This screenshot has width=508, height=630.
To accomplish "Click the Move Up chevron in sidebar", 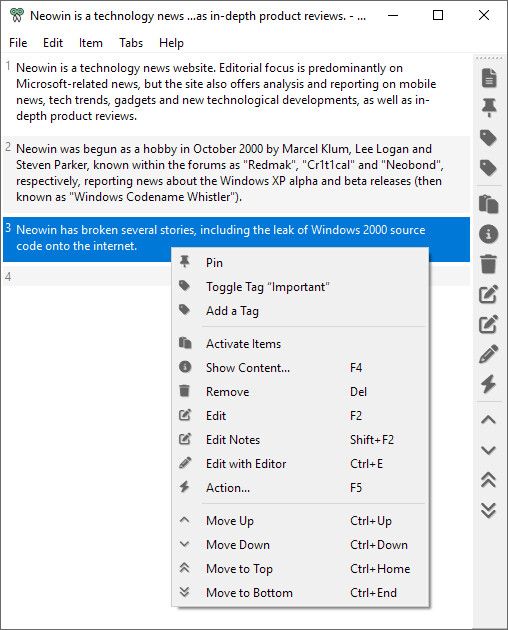I will click(489, 420).
